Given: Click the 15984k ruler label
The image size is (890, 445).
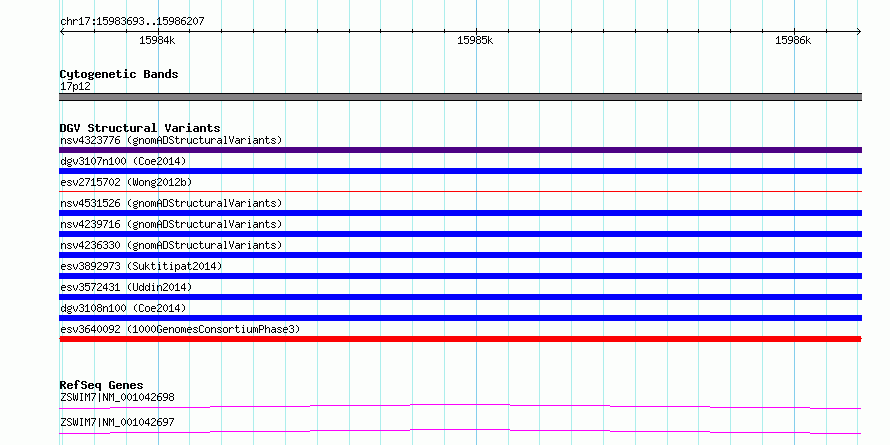Looking at the screenshot, I should tap(157, 41).
